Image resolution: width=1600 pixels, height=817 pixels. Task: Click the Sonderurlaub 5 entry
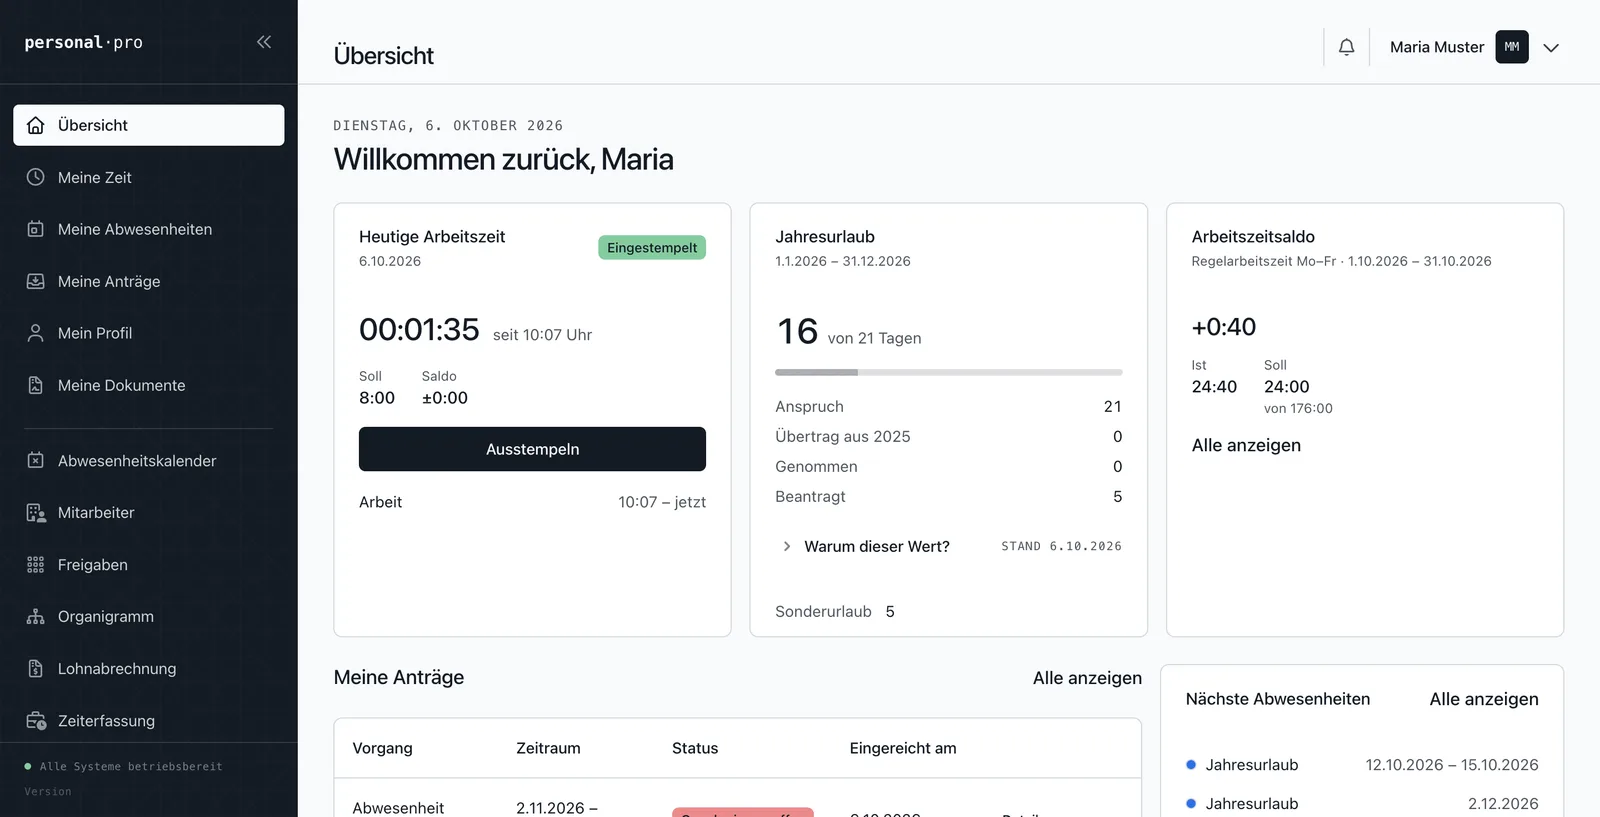pos(835,611)
